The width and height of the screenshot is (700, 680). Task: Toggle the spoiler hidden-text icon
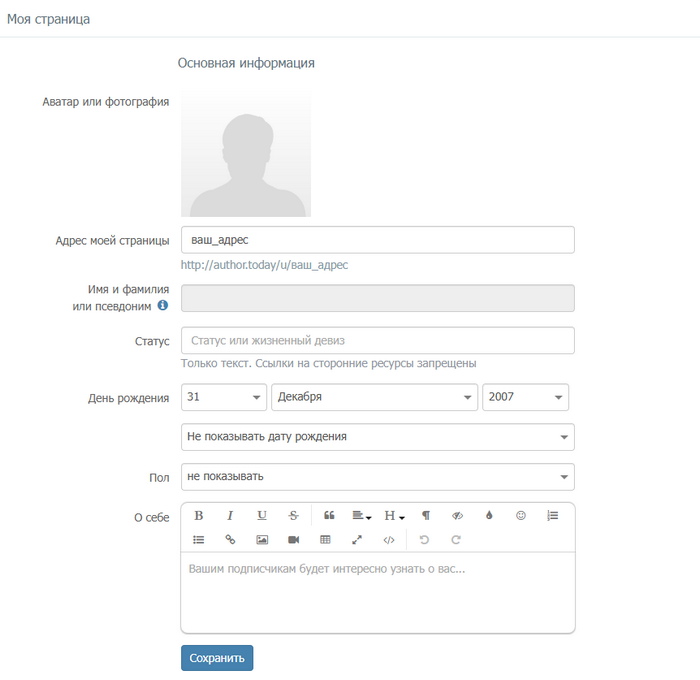[457, 516]
